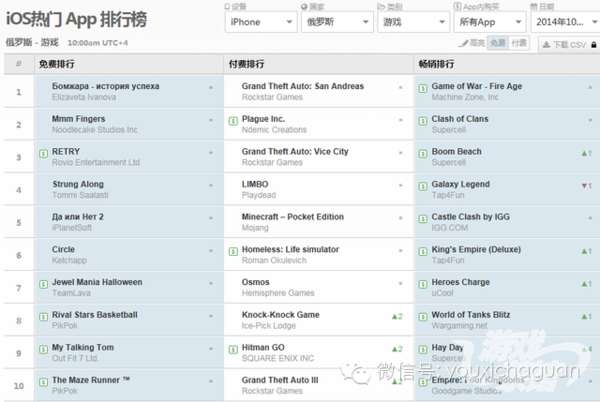Click the in-app purchase icon beside Clash of Clans
Viewport: 600px width, 402px height.
tap(423, 121)
